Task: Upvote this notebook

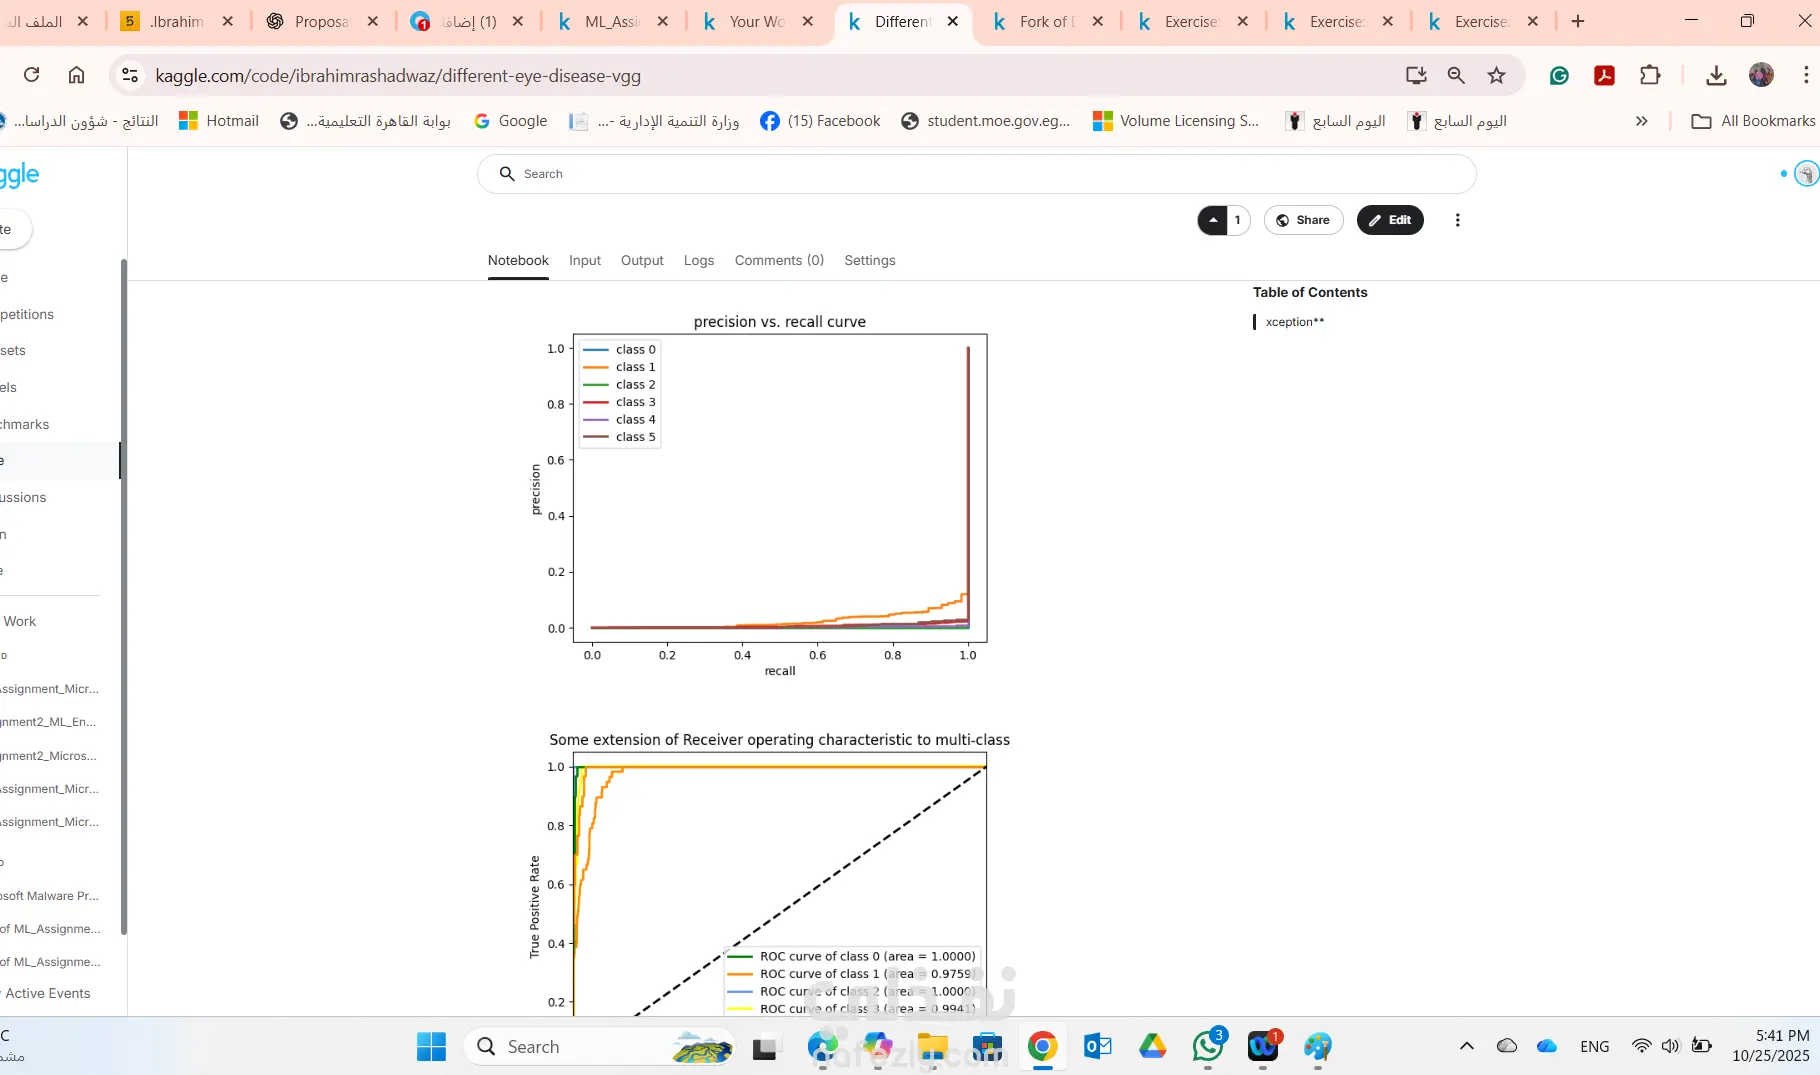Action: 1213,220
